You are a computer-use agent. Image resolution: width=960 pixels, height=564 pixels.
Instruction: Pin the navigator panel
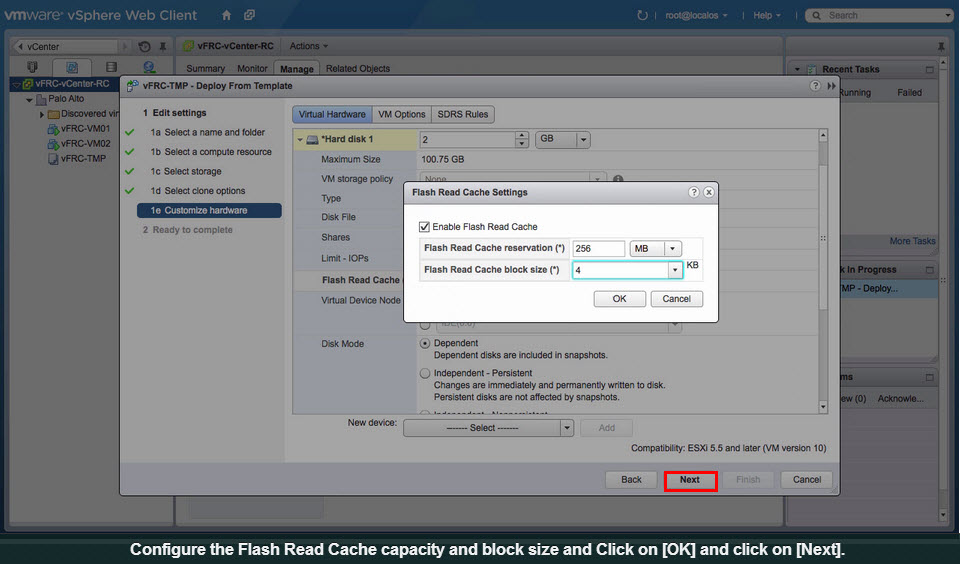163,47
